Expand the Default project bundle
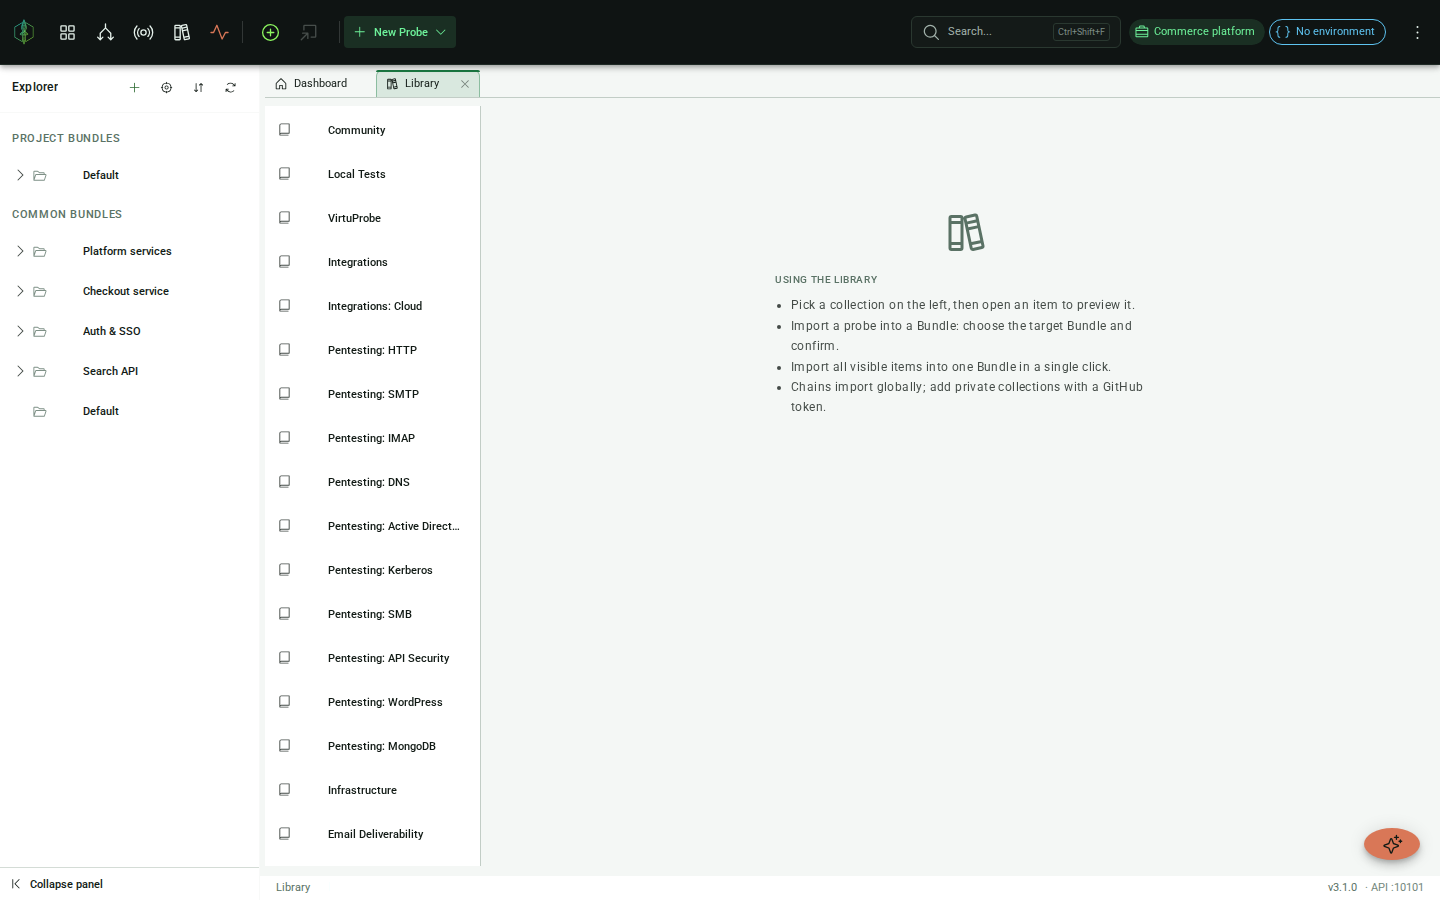This screenshot has height=900, width=1440. click(x=19, y=175)
